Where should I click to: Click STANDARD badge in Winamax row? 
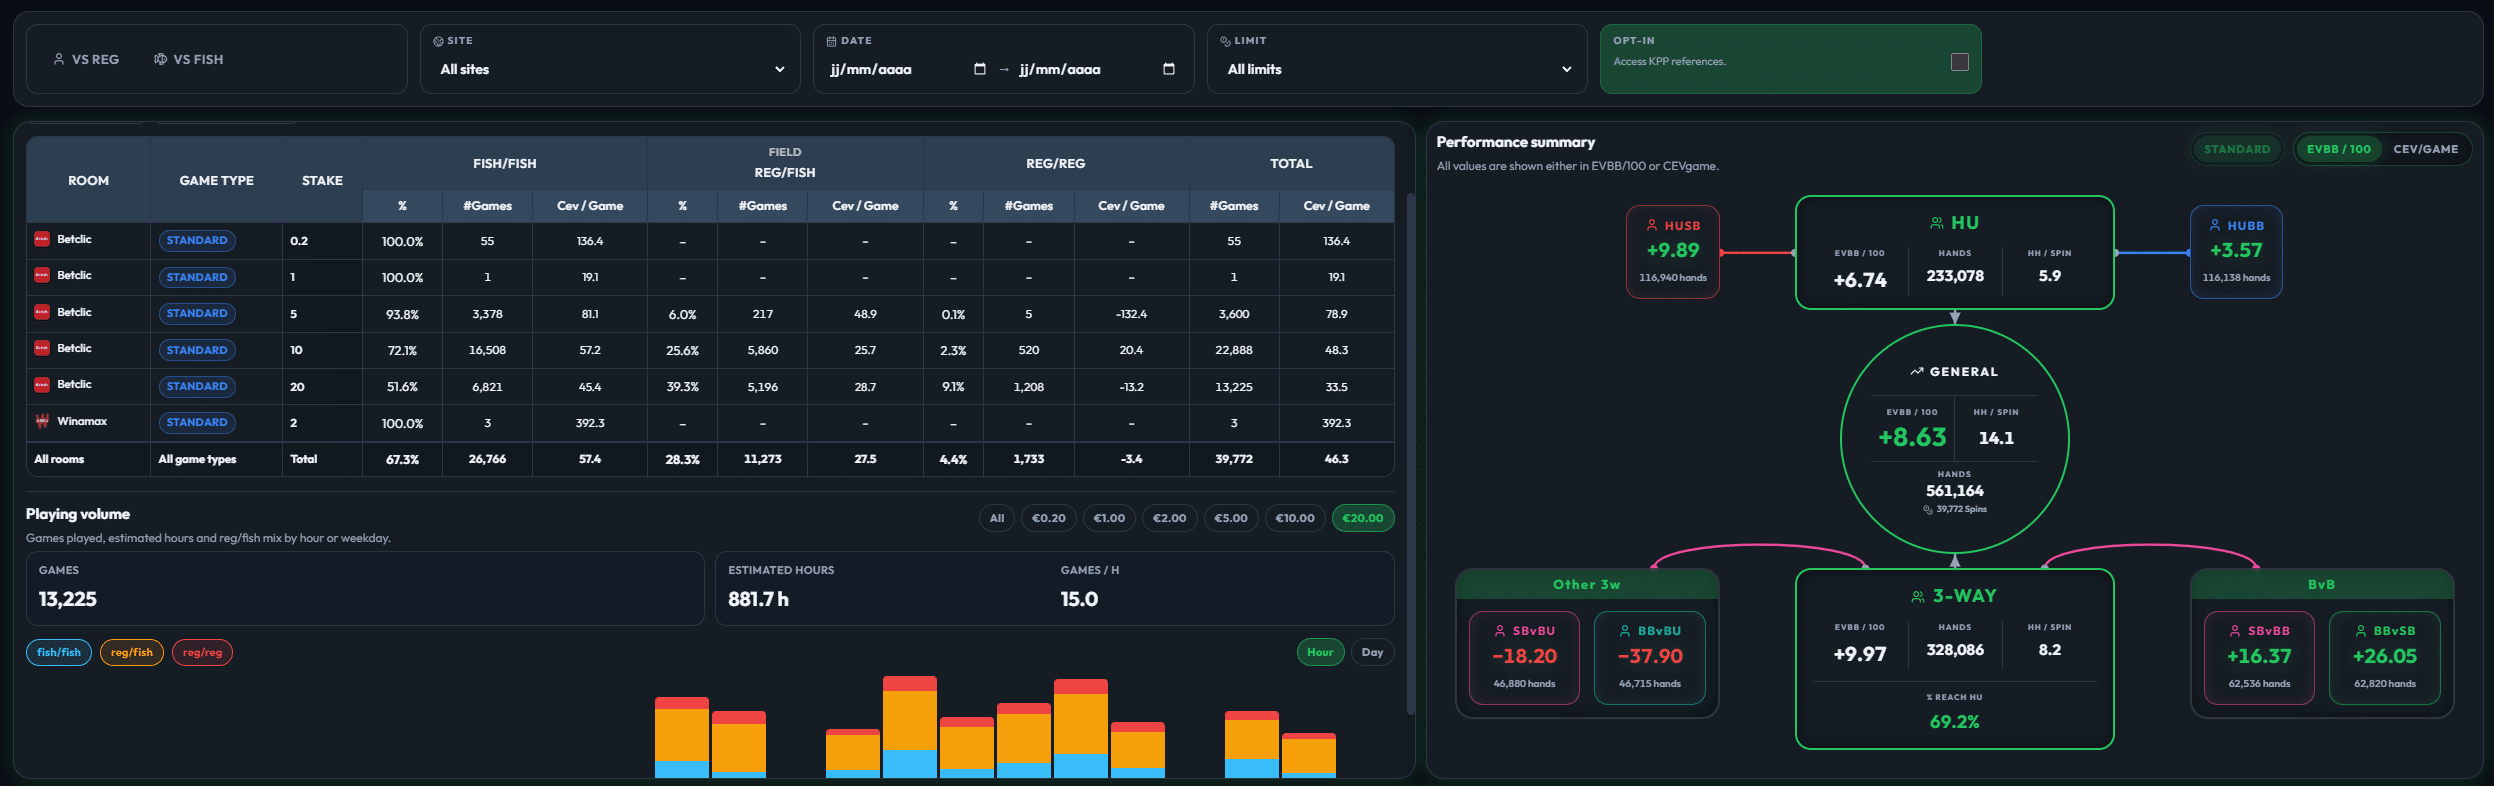[x=197, y=422]
